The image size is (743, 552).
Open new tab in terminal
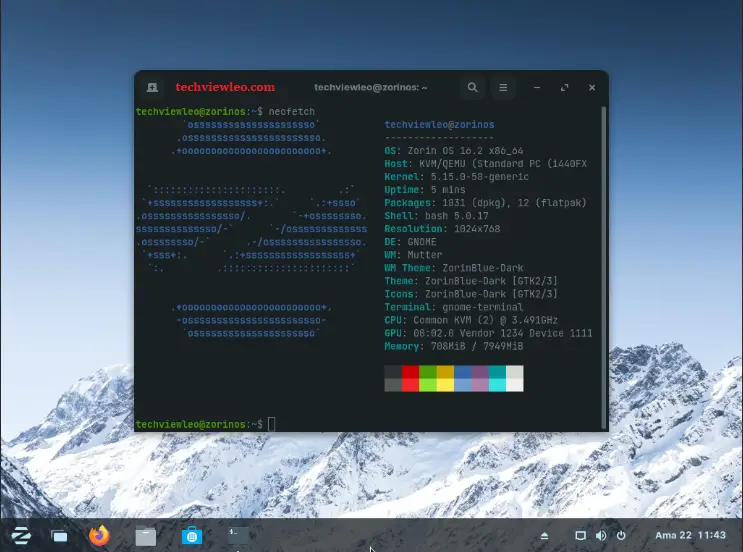152,88
